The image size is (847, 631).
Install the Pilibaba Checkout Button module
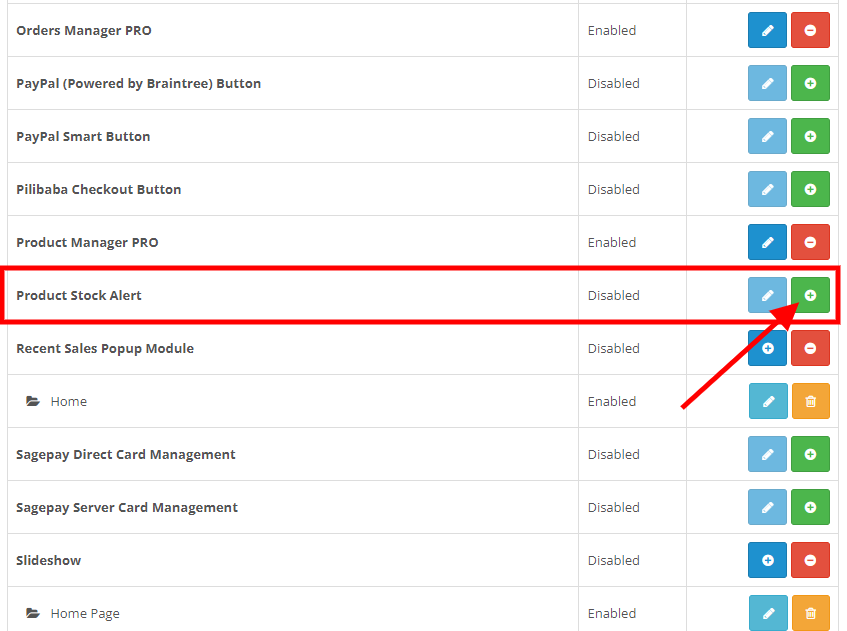(x=810, y=189)
